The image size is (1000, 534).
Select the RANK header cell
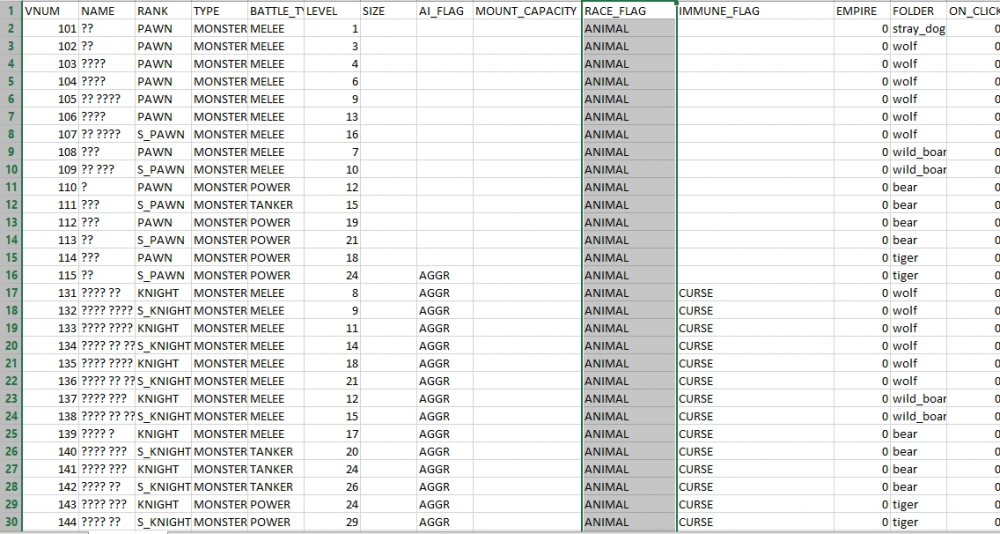coord(163,11)
